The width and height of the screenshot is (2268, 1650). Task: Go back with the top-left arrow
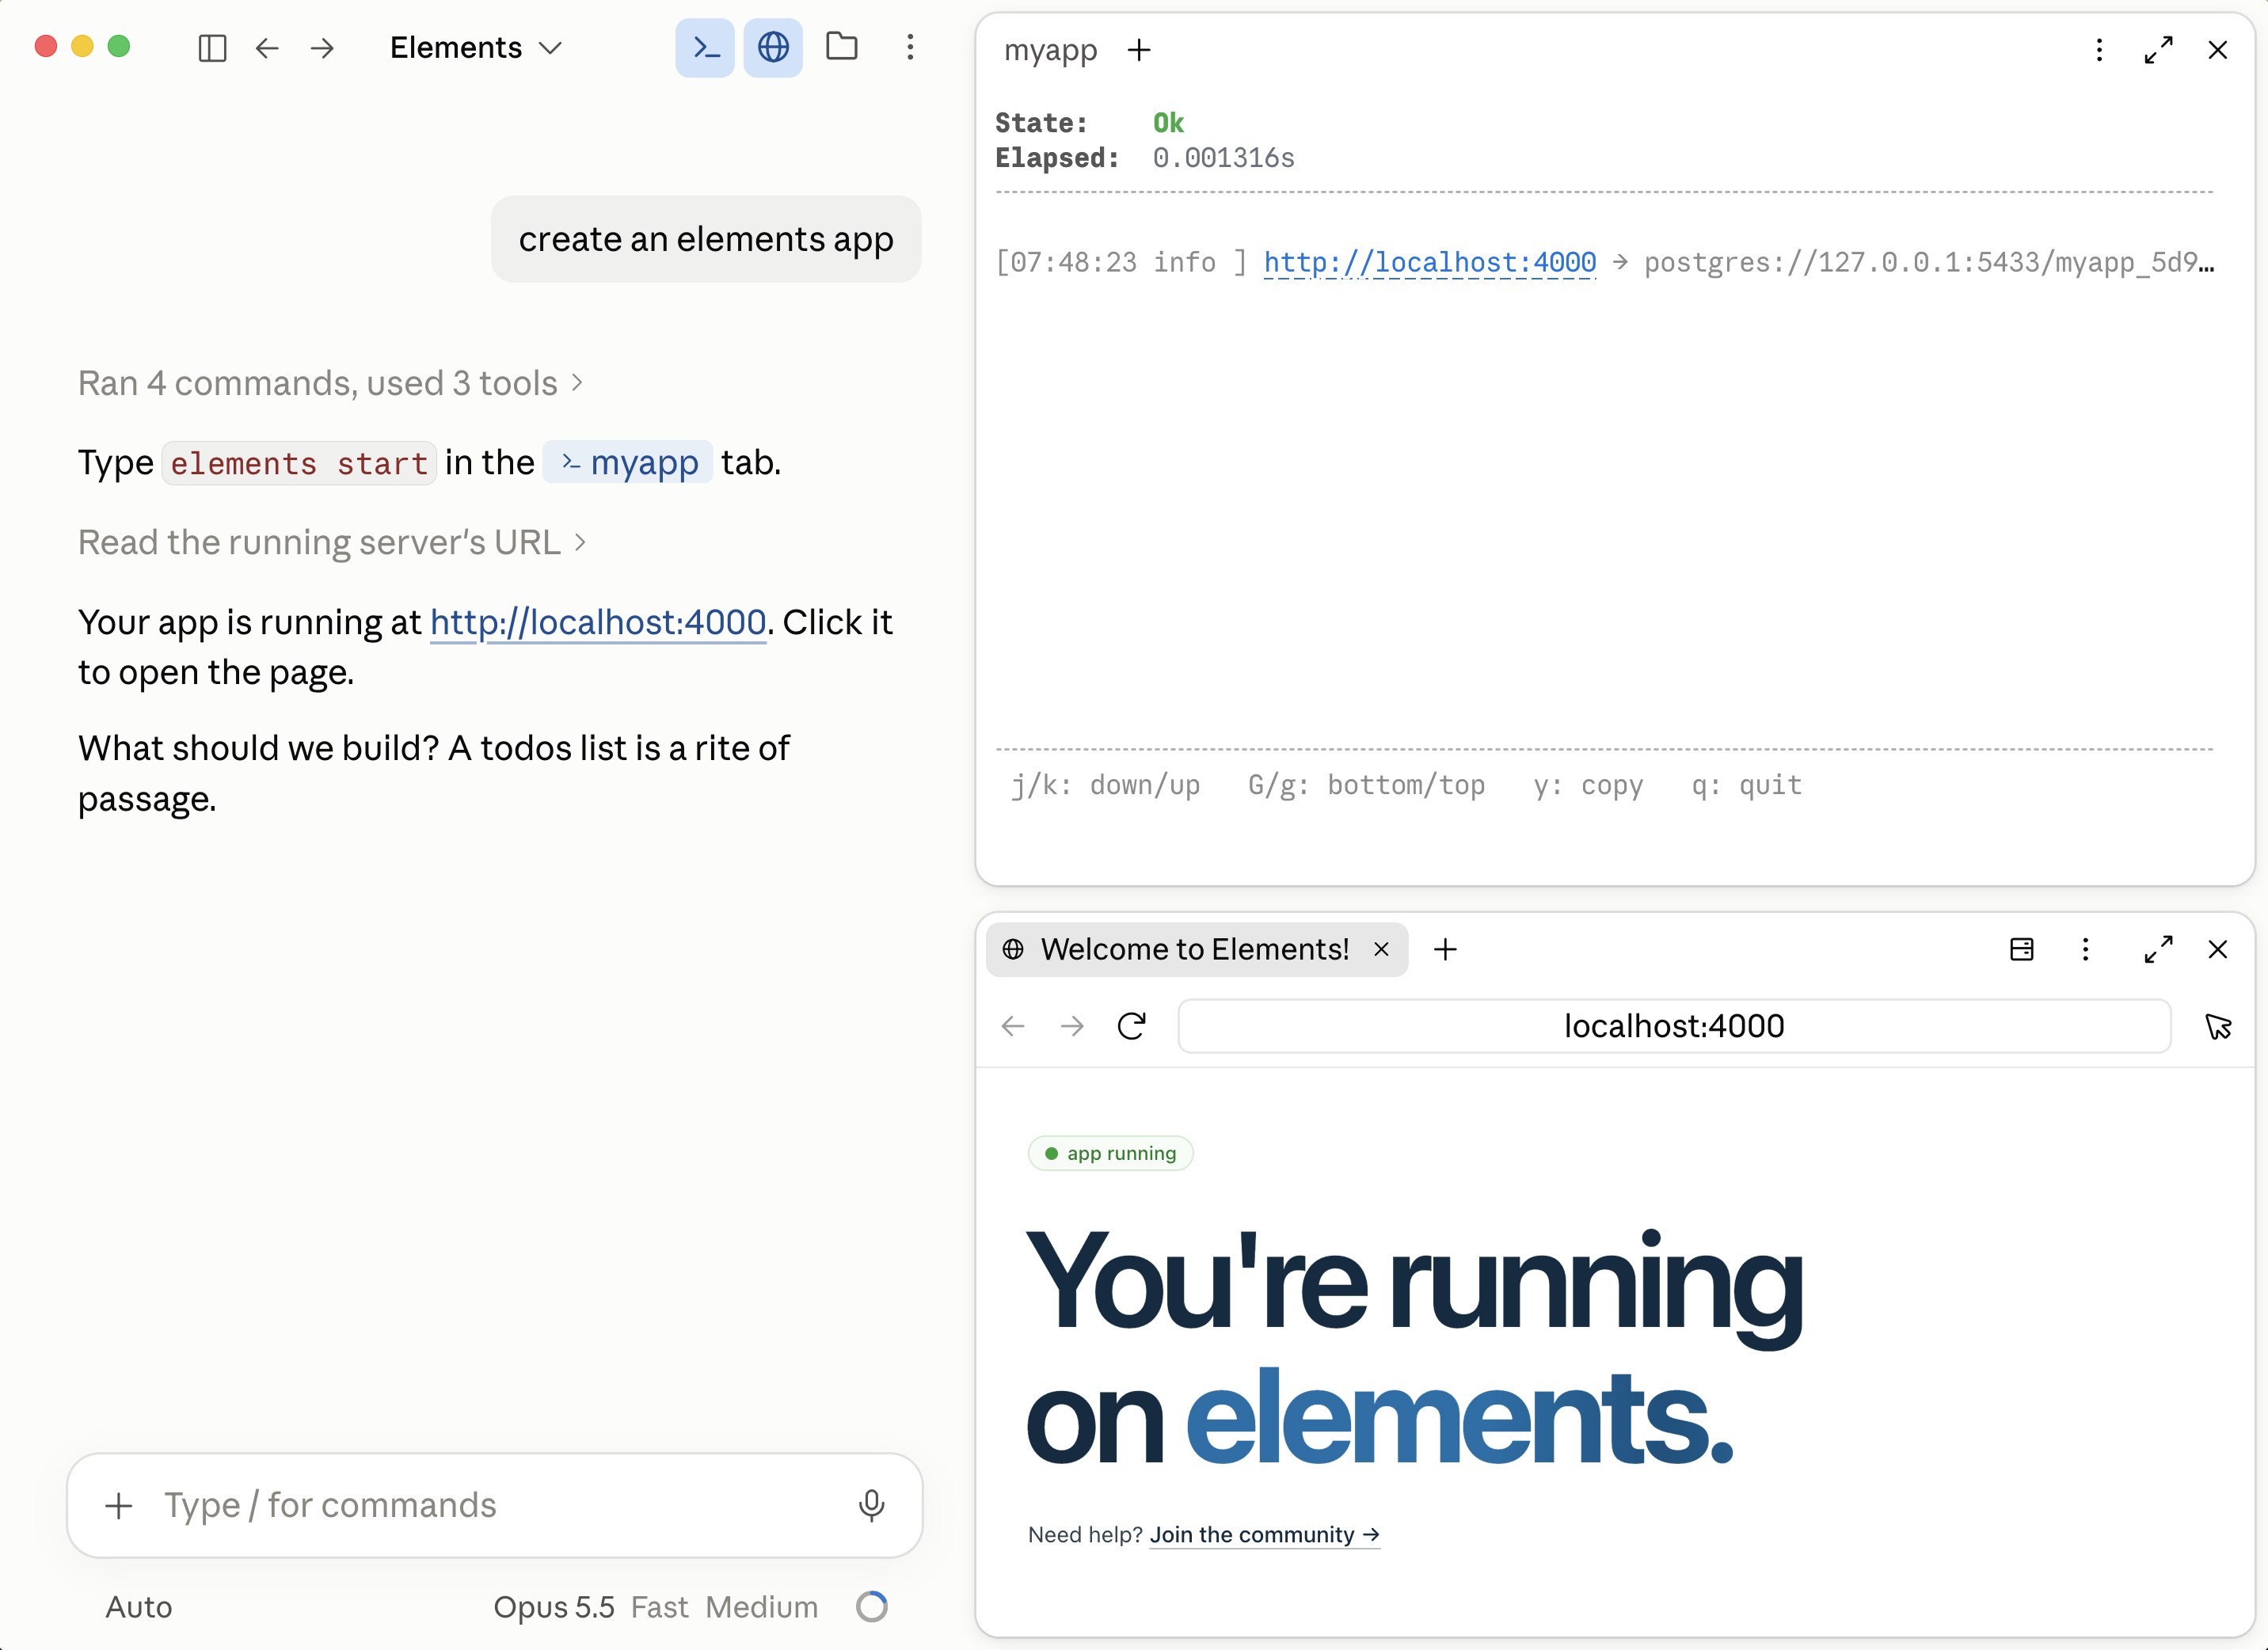(x=267, y=48)
